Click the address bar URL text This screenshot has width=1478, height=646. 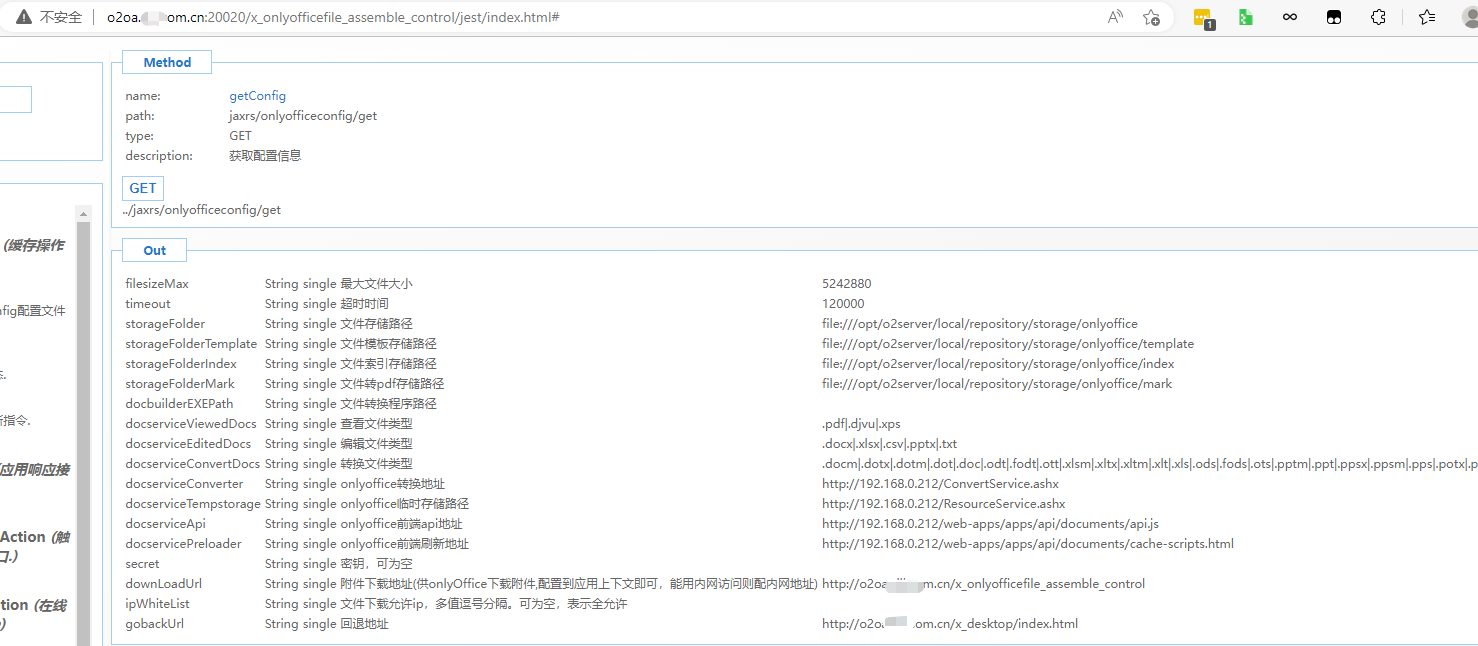(333, 18)
